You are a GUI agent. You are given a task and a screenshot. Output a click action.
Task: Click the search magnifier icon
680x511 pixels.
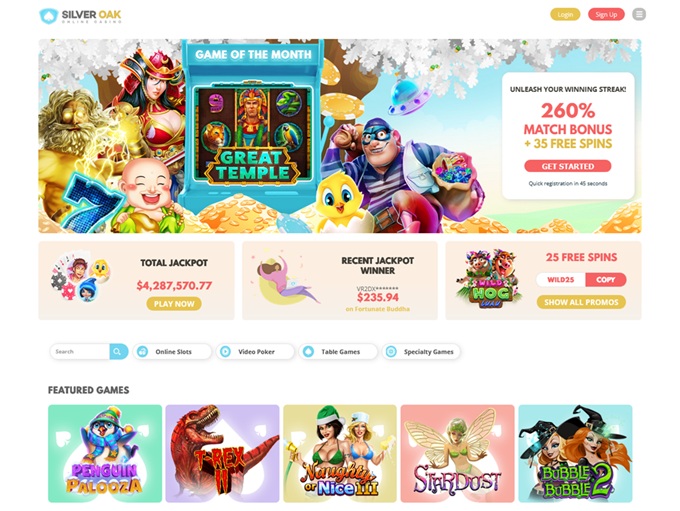[x=118, y=351]
